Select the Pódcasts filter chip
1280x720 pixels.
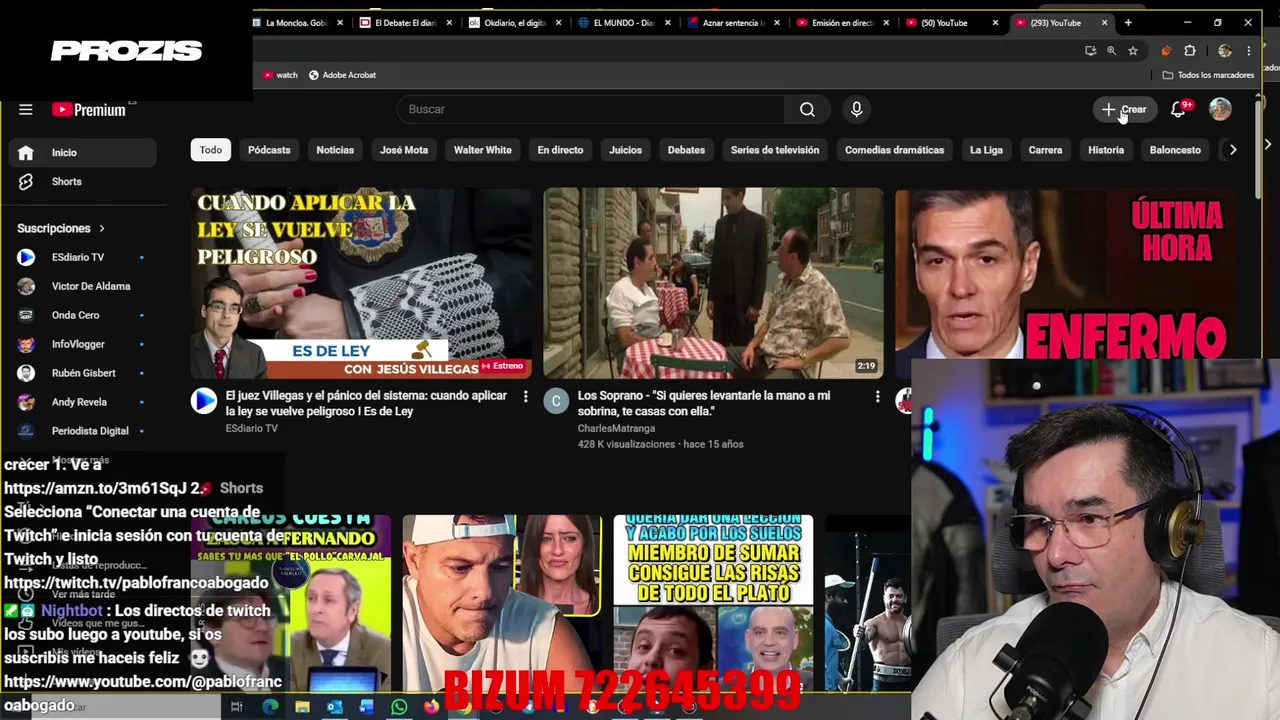point(269,150)
